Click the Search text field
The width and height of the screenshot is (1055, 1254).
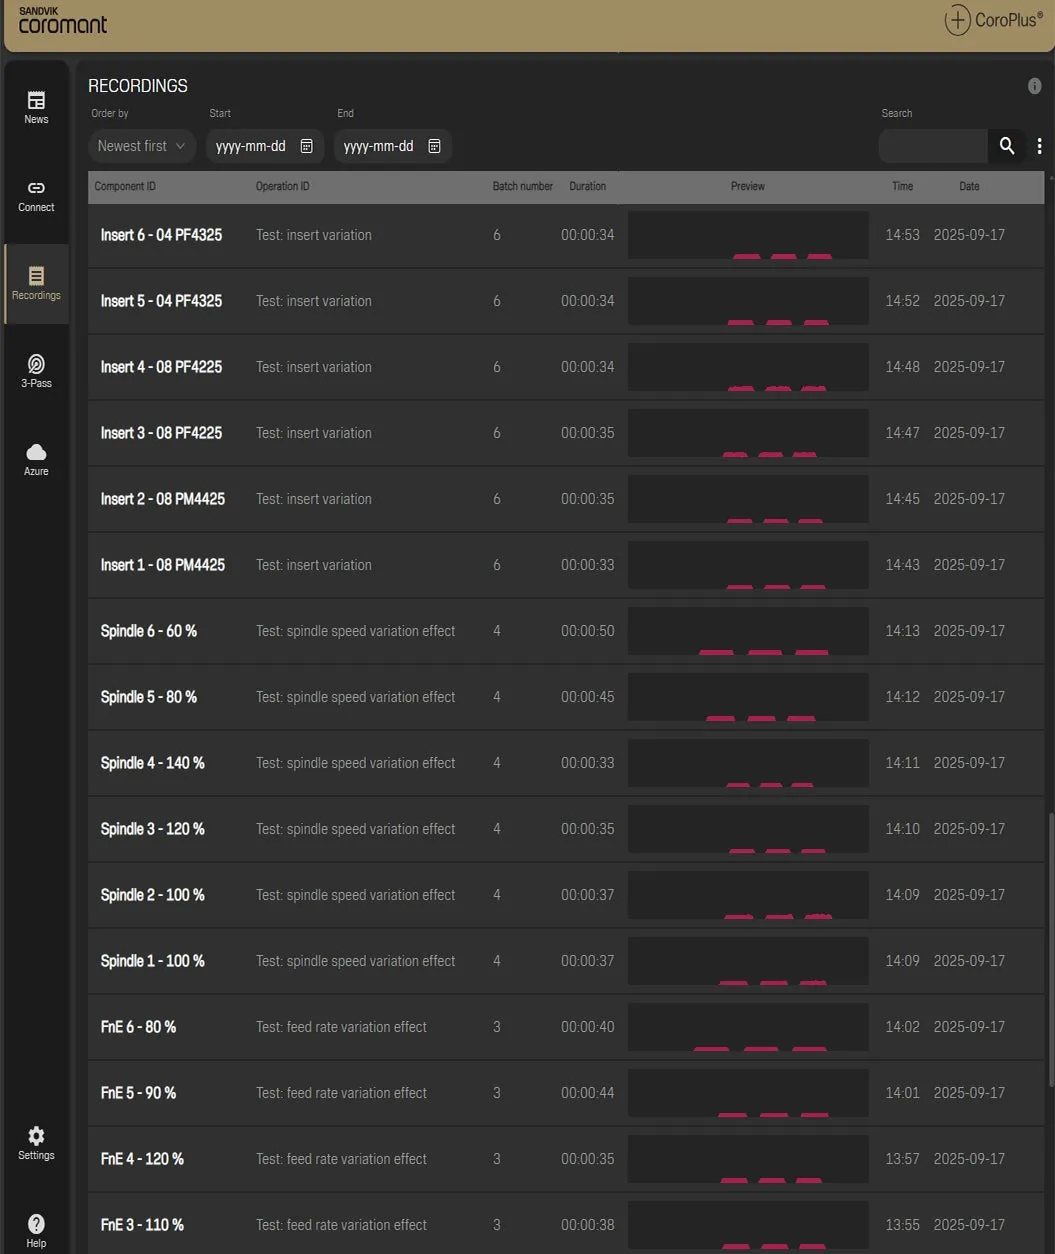coord(932,146)
